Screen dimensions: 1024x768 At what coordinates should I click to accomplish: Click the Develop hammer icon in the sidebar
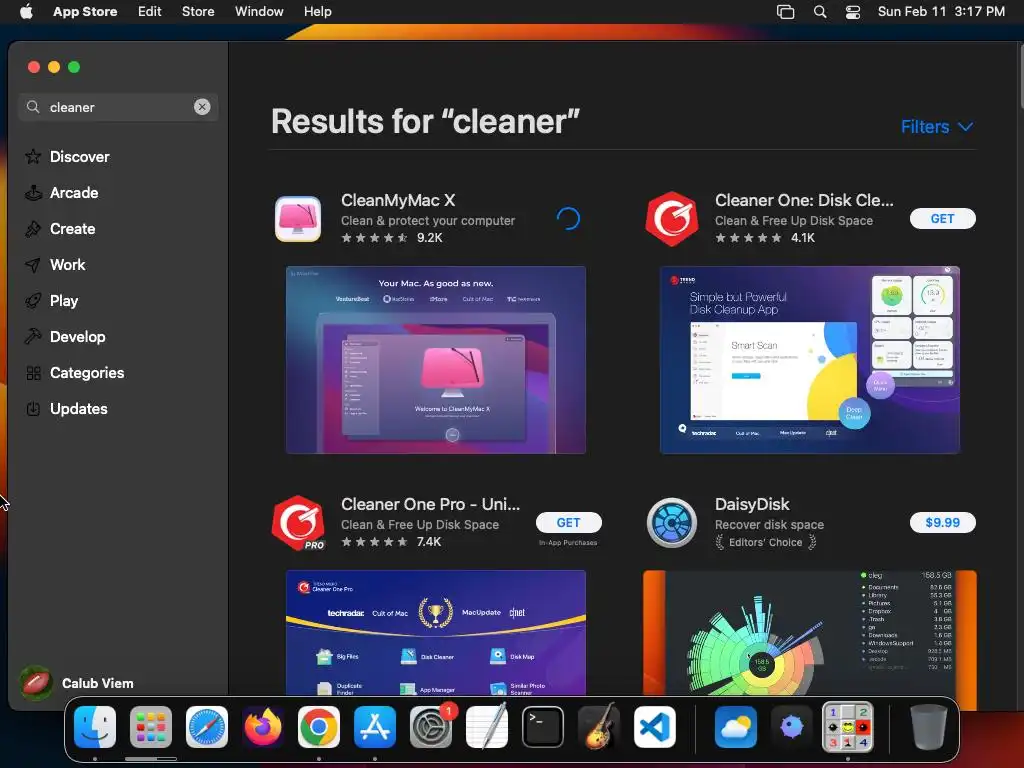(33, 336)
